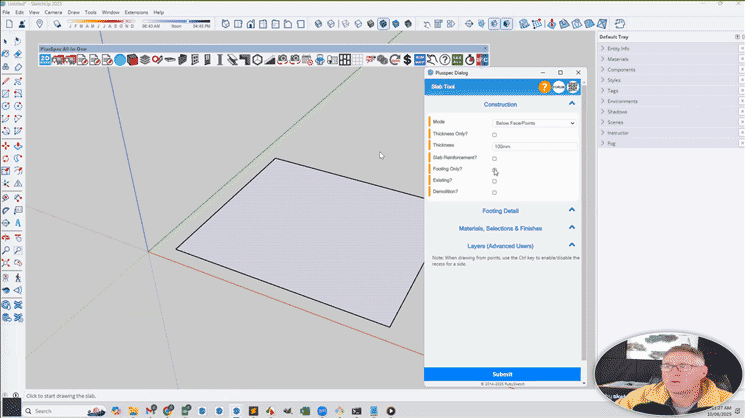745x418 pixels.
Task: Select the arrow Select tool
Action: 6,42
